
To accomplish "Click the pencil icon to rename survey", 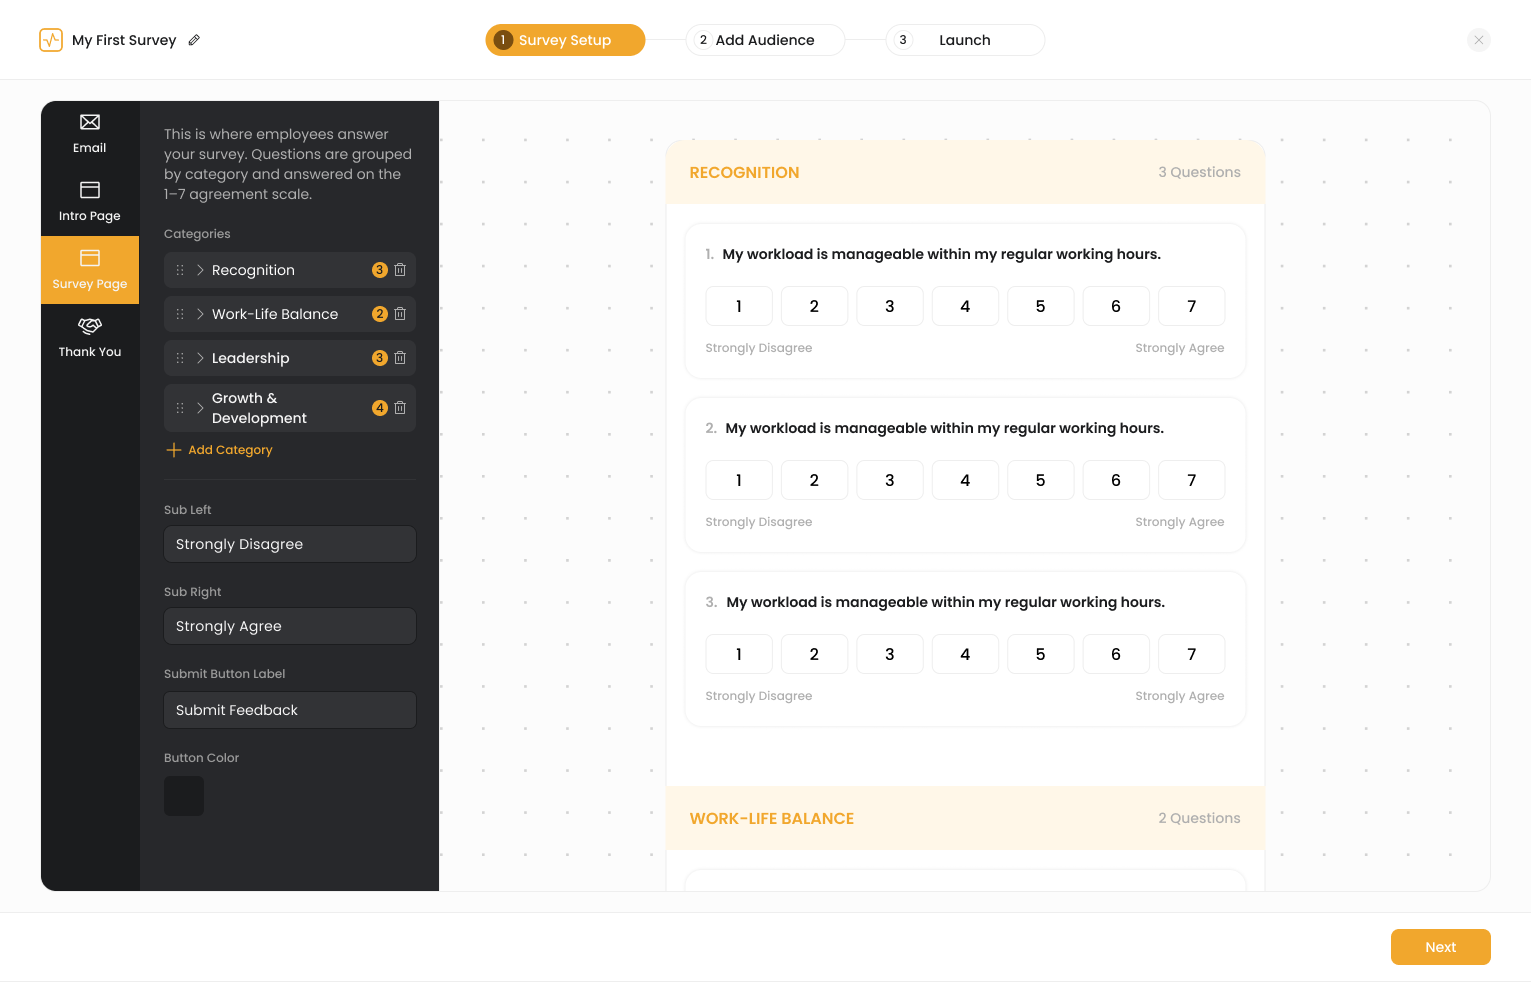I will coord(194,40).
